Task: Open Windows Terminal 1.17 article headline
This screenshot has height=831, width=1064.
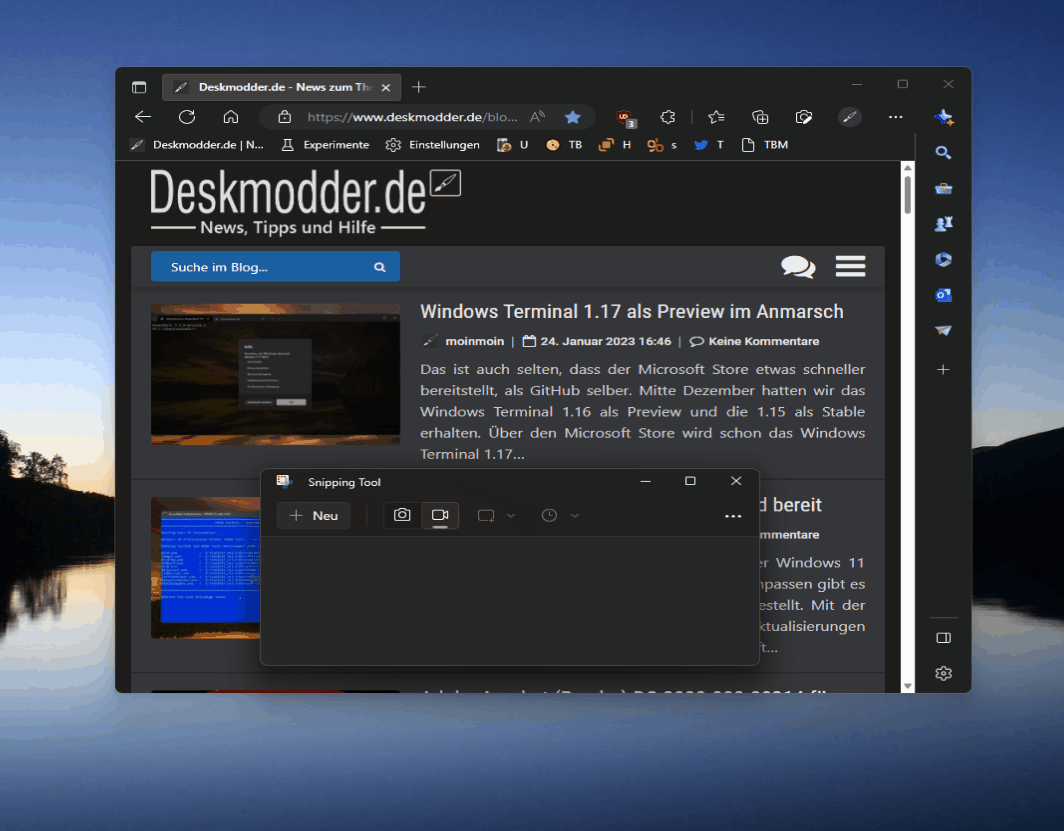Action: tap(632, 311)
